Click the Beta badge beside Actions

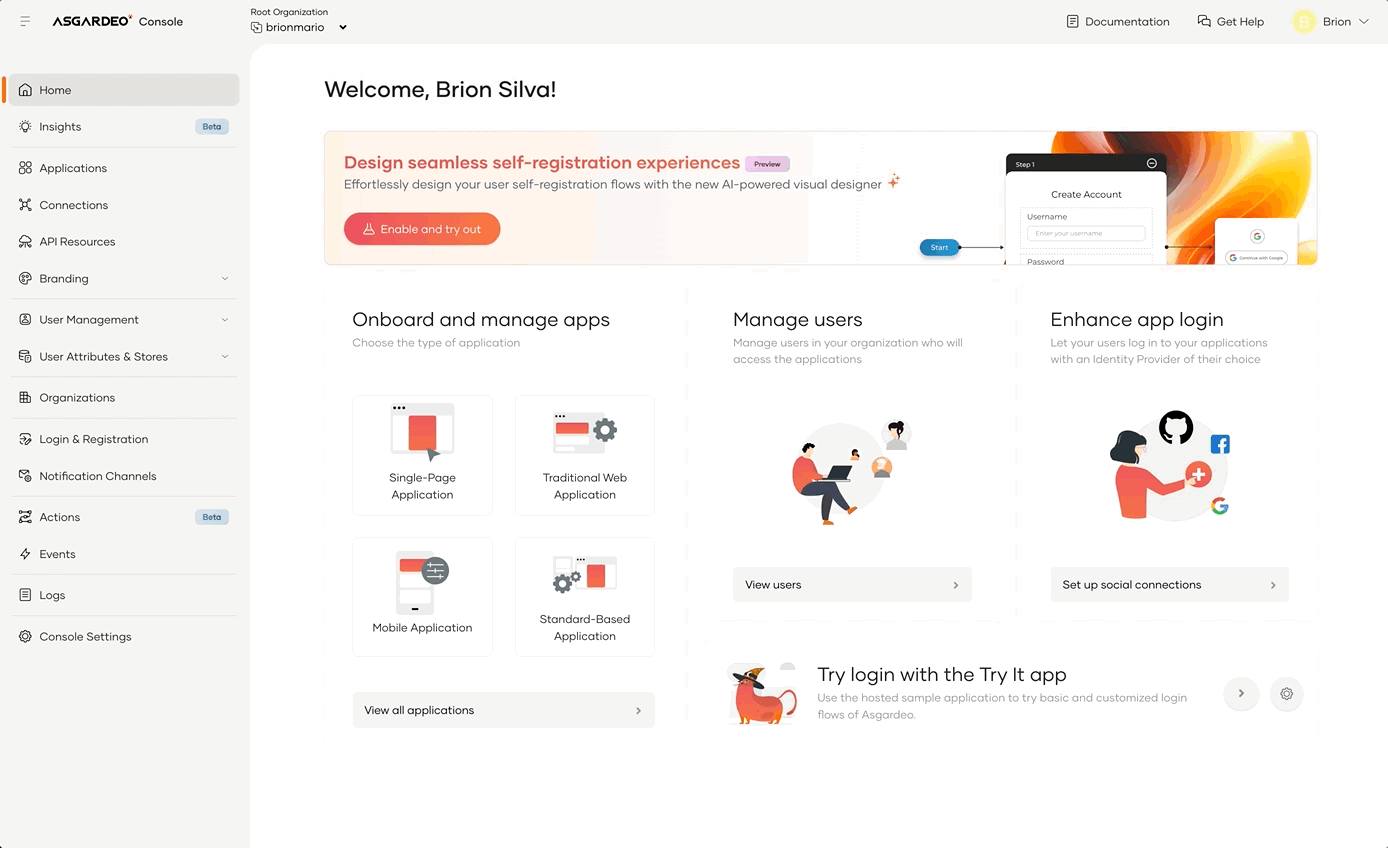212,517
